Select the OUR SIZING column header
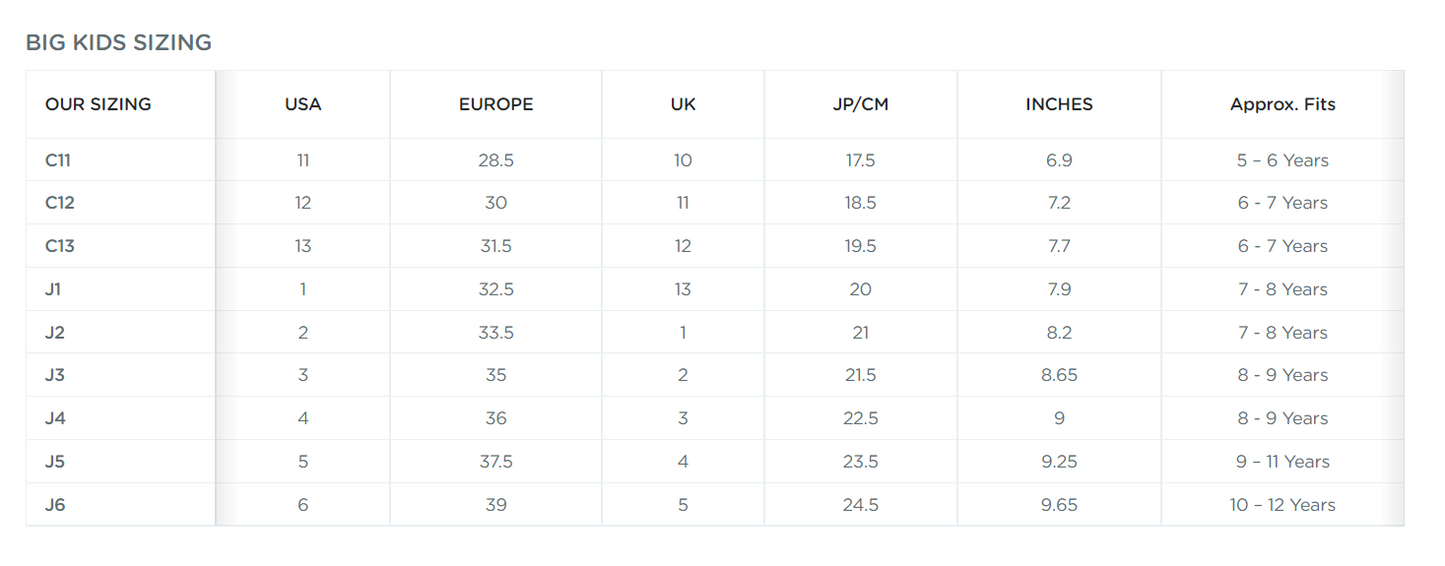Image resolution: width=1445 pixels, height=566 pixels. point(98,104)
